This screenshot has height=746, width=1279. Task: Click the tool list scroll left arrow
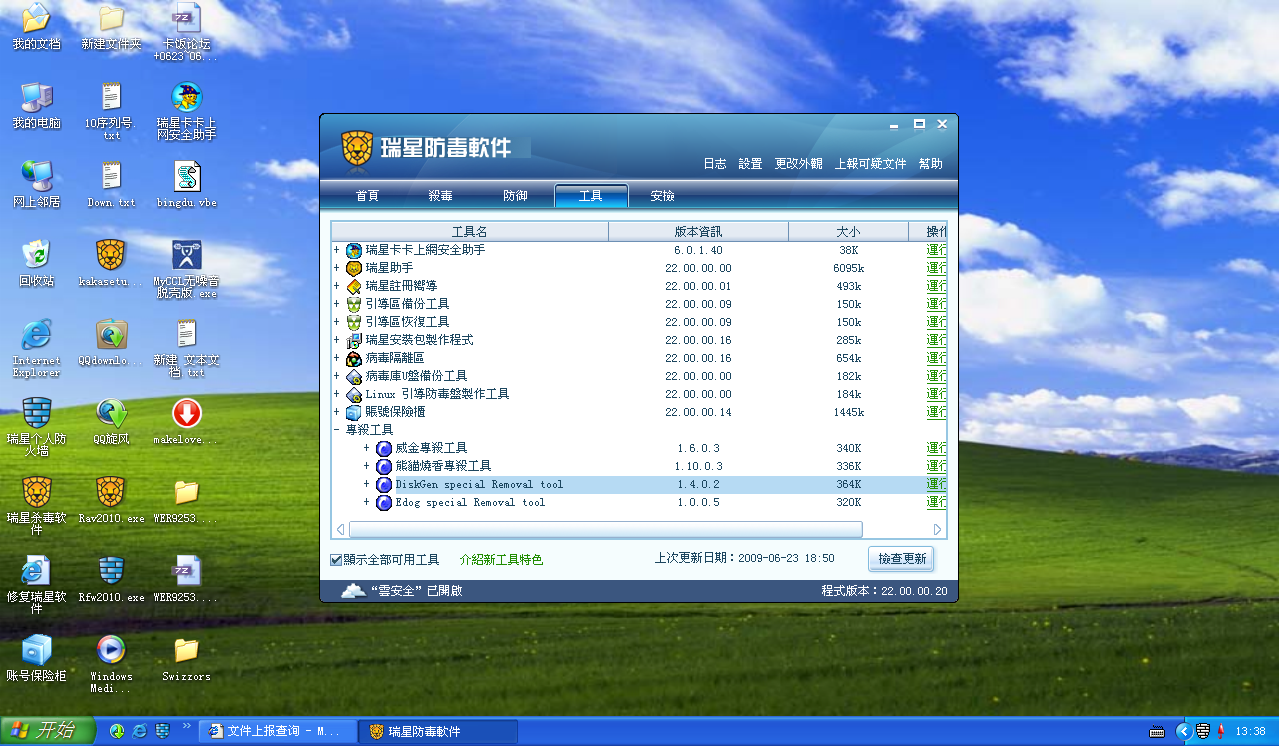point(340,529)
